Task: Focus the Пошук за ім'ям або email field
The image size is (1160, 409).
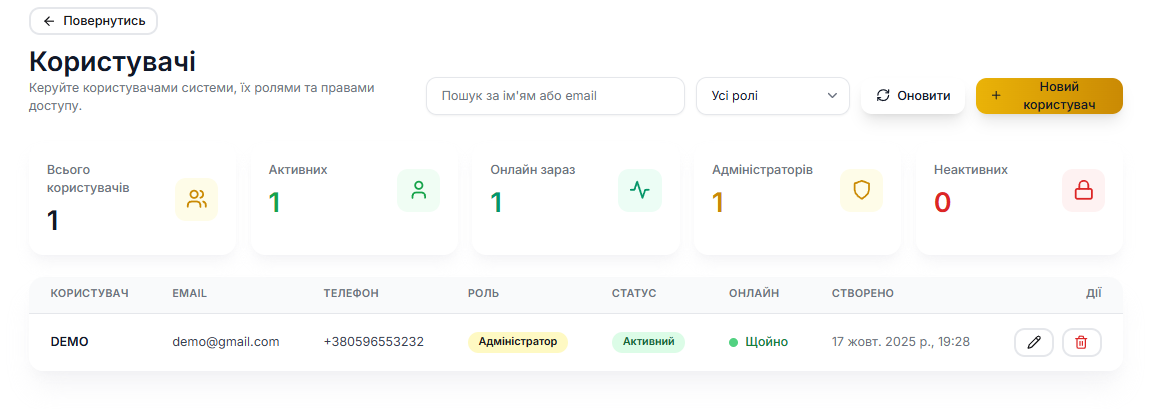Action: click(x=556, y=95)
